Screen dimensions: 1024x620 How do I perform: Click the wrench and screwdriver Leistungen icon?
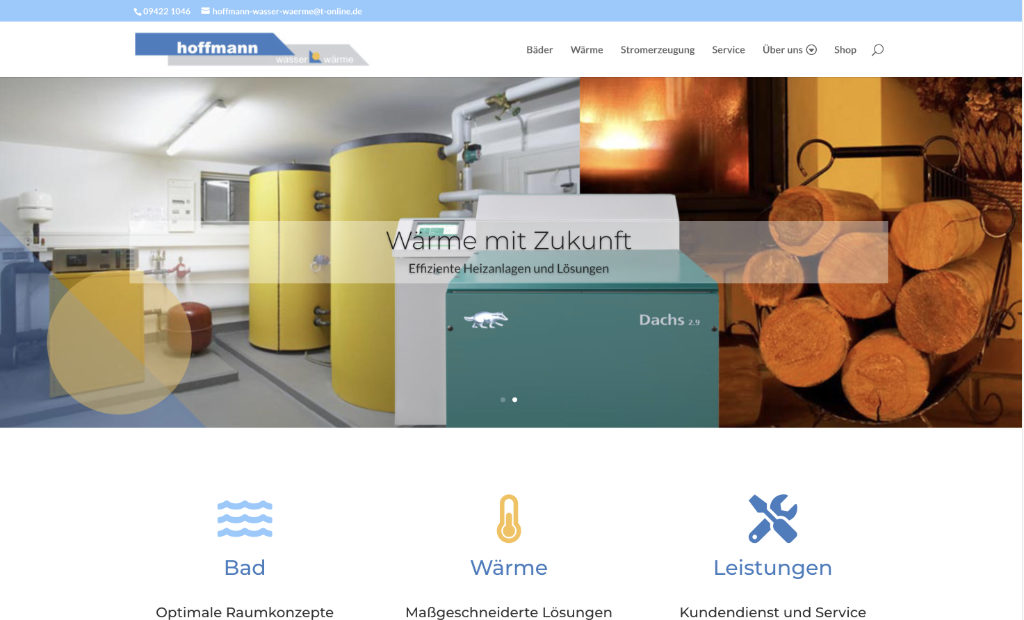tap(773, 519)
